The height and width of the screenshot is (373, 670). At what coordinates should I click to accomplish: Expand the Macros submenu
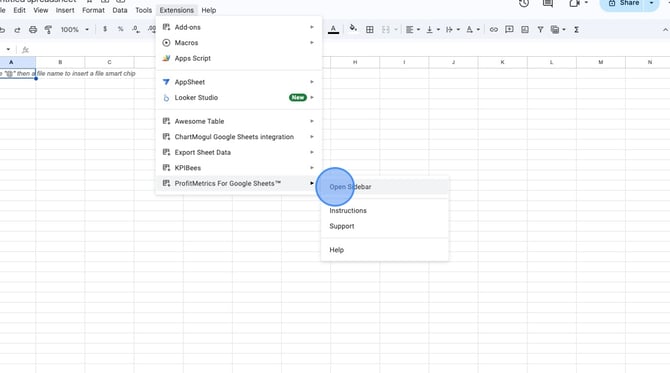[x=238, y=43]
